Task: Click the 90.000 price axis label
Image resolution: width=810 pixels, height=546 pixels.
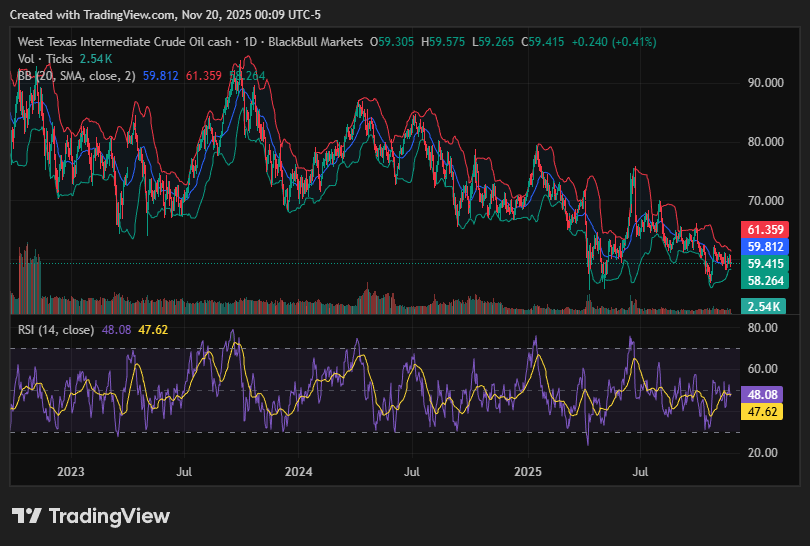Action: pyautogui.click(x=766, y=82)
